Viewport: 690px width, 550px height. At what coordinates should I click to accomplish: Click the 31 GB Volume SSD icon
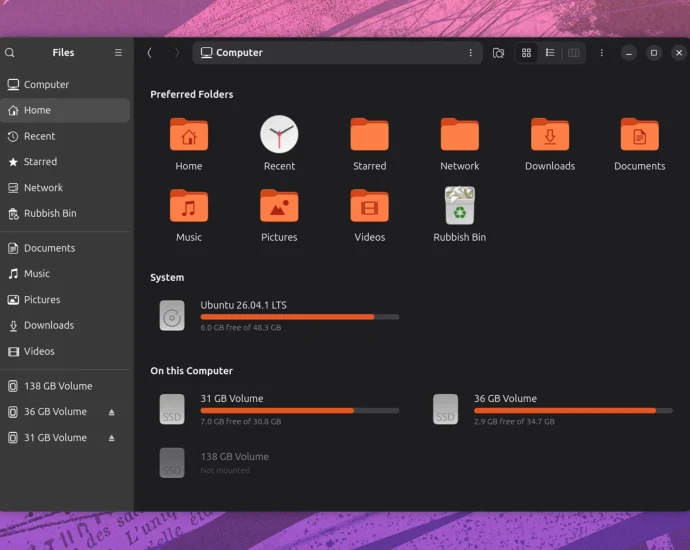tap(172, 409)
